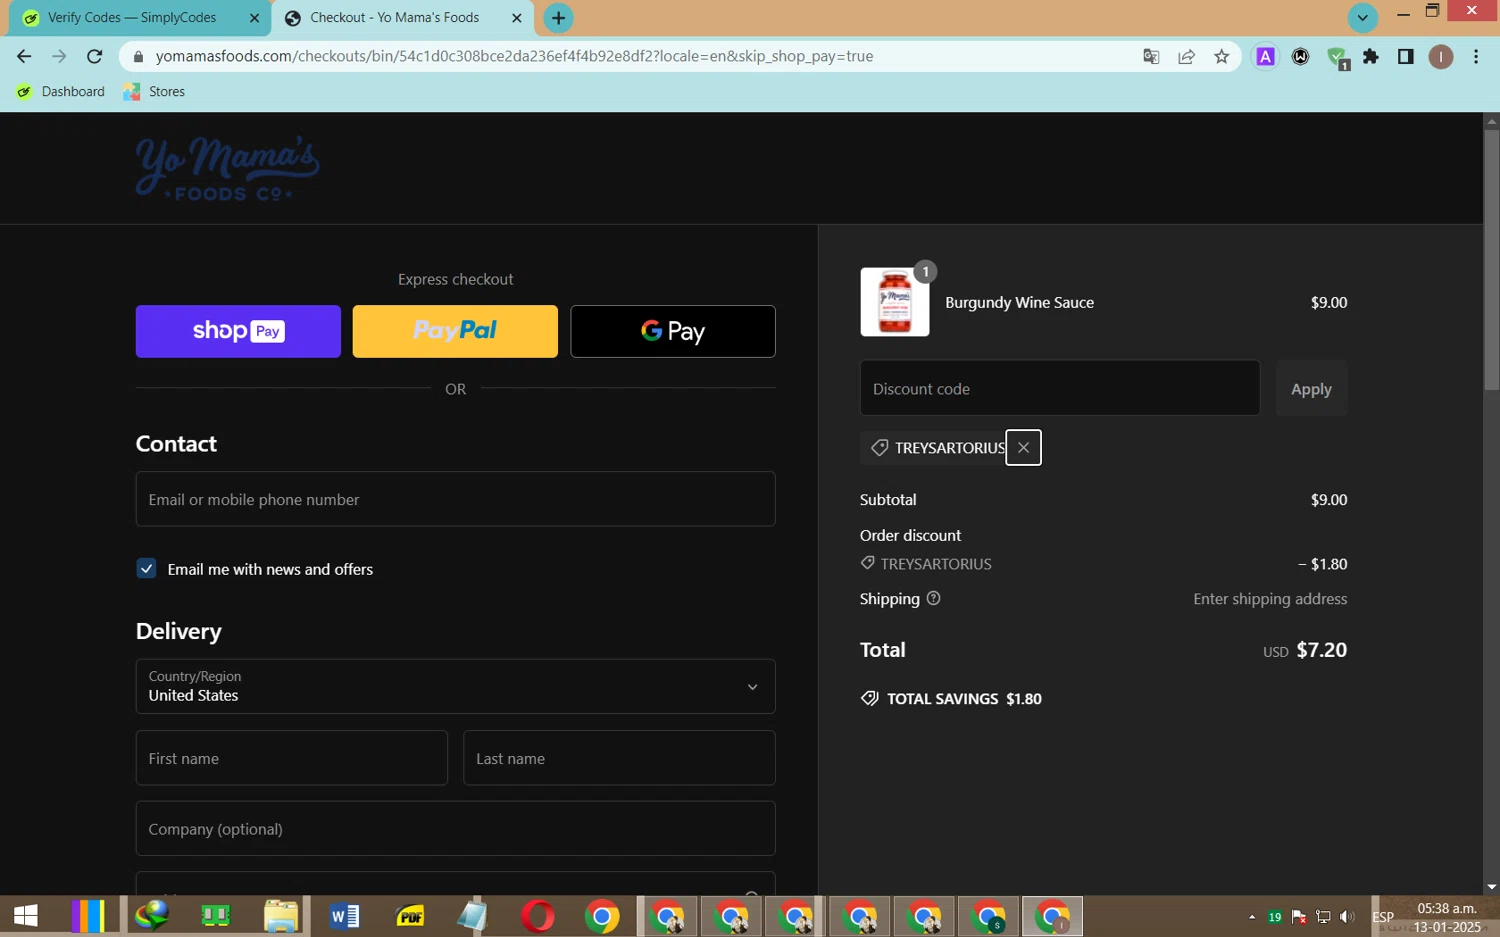Open the translate page icon

pyautogui.click(x=1151, y=57)
